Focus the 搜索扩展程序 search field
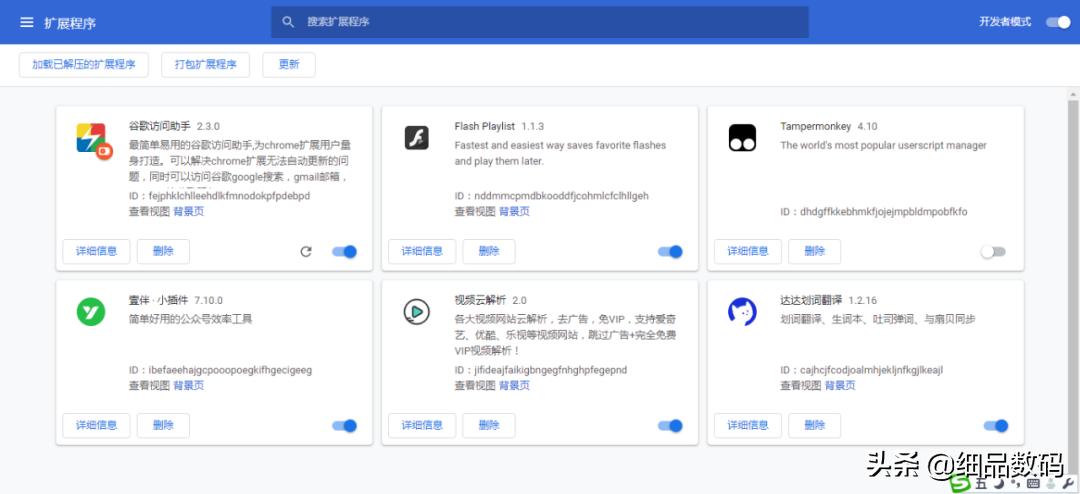This screenshot has height=494, width=1080. tap(539, 22)
